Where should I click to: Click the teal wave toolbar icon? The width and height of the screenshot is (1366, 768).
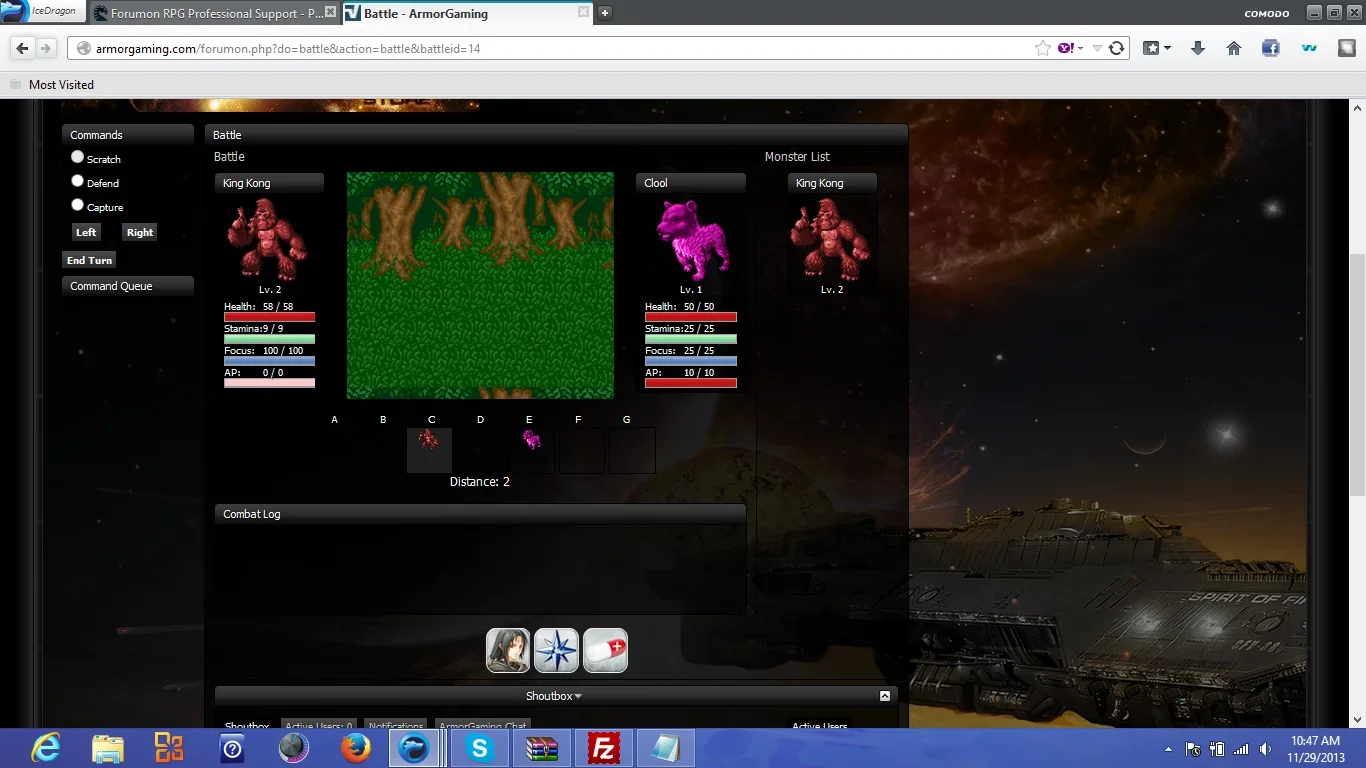[1308, 48]
